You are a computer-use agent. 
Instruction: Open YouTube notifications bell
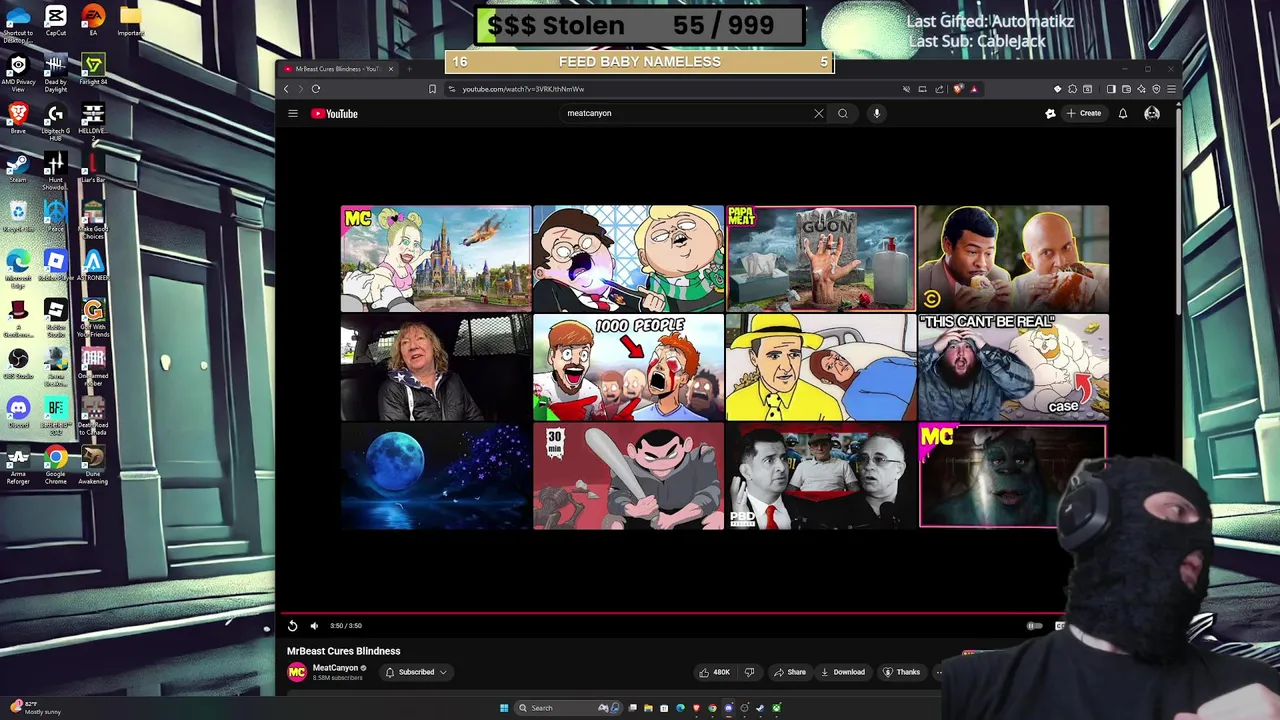pos(1123,113)
